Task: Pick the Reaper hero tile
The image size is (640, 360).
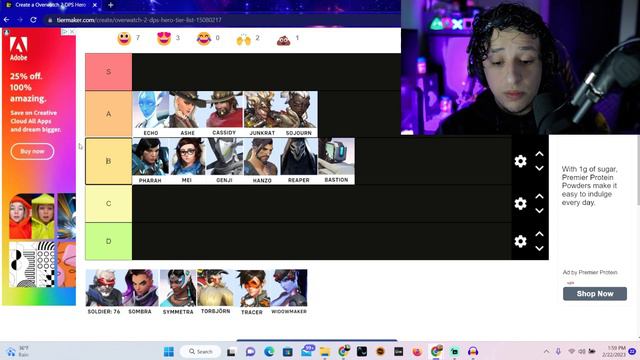Action: pos(299,161)
